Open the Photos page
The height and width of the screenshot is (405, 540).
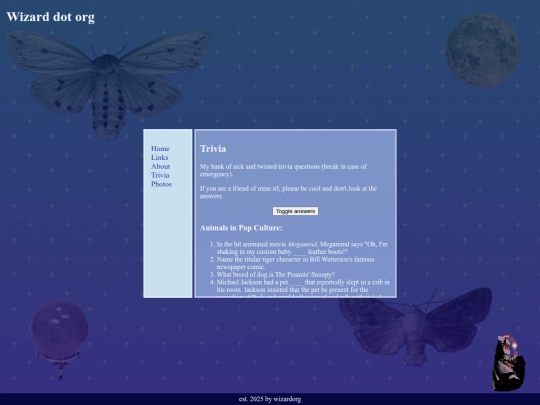point(161,184)
